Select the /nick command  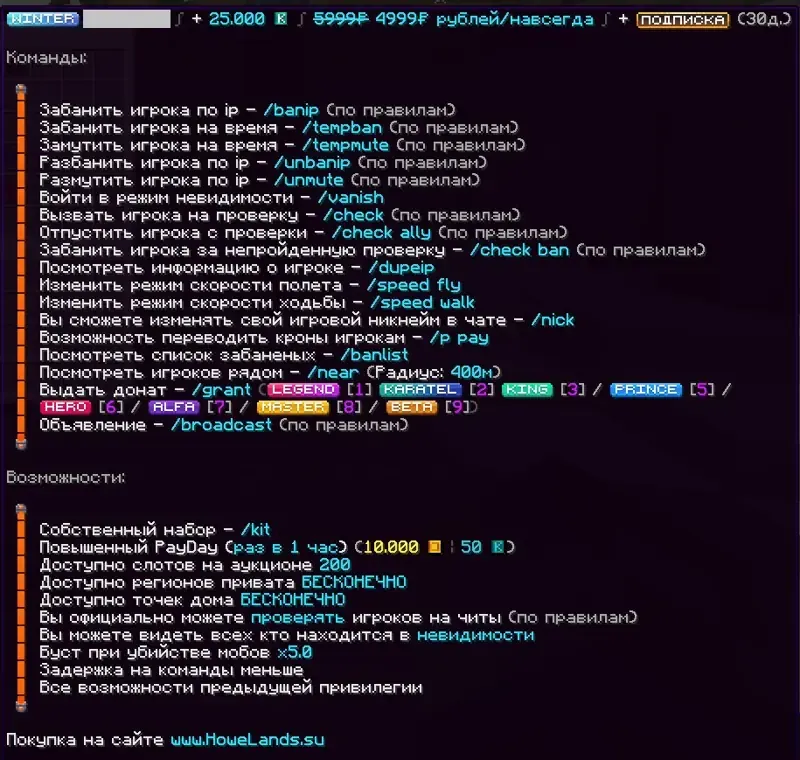553,320
